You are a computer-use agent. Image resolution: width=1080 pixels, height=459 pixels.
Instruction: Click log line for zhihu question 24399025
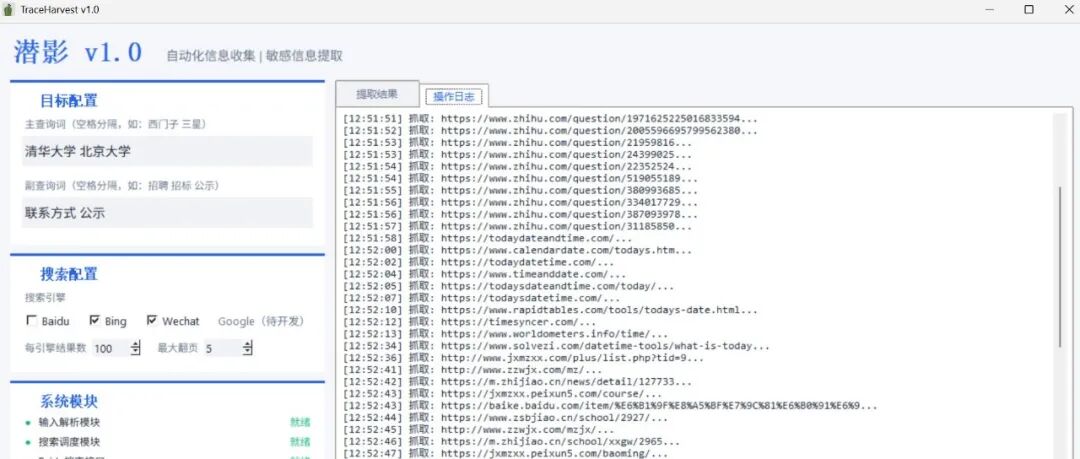click(x=517, y=154)
